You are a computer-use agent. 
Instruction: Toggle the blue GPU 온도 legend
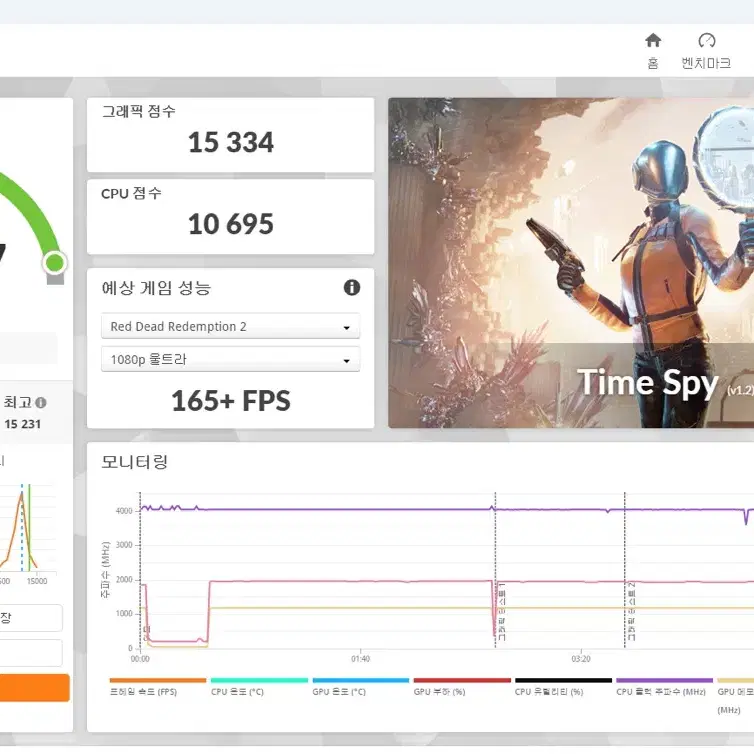[x=361, y=687]
